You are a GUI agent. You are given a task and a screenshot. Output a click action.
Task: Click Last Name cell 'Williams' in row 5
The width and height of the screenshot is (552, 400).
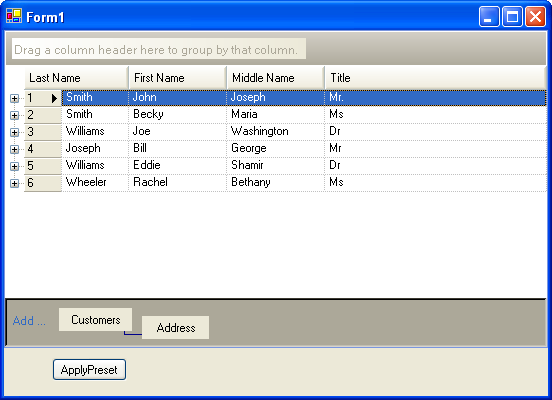[95, 165]
